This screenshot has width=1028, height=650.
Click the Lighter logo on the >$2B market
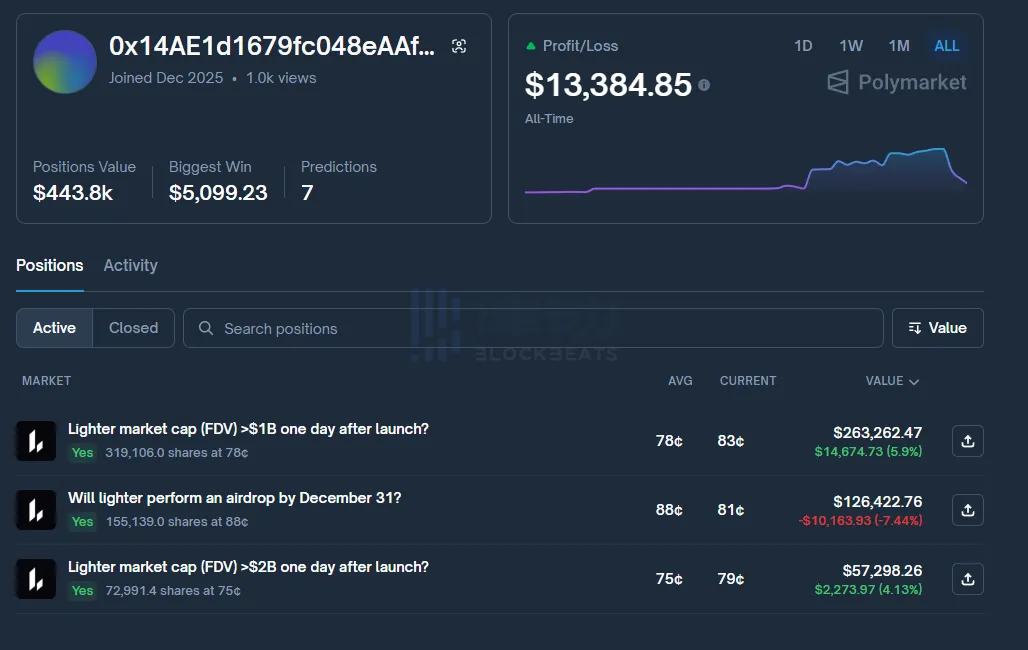pos(36,579)
